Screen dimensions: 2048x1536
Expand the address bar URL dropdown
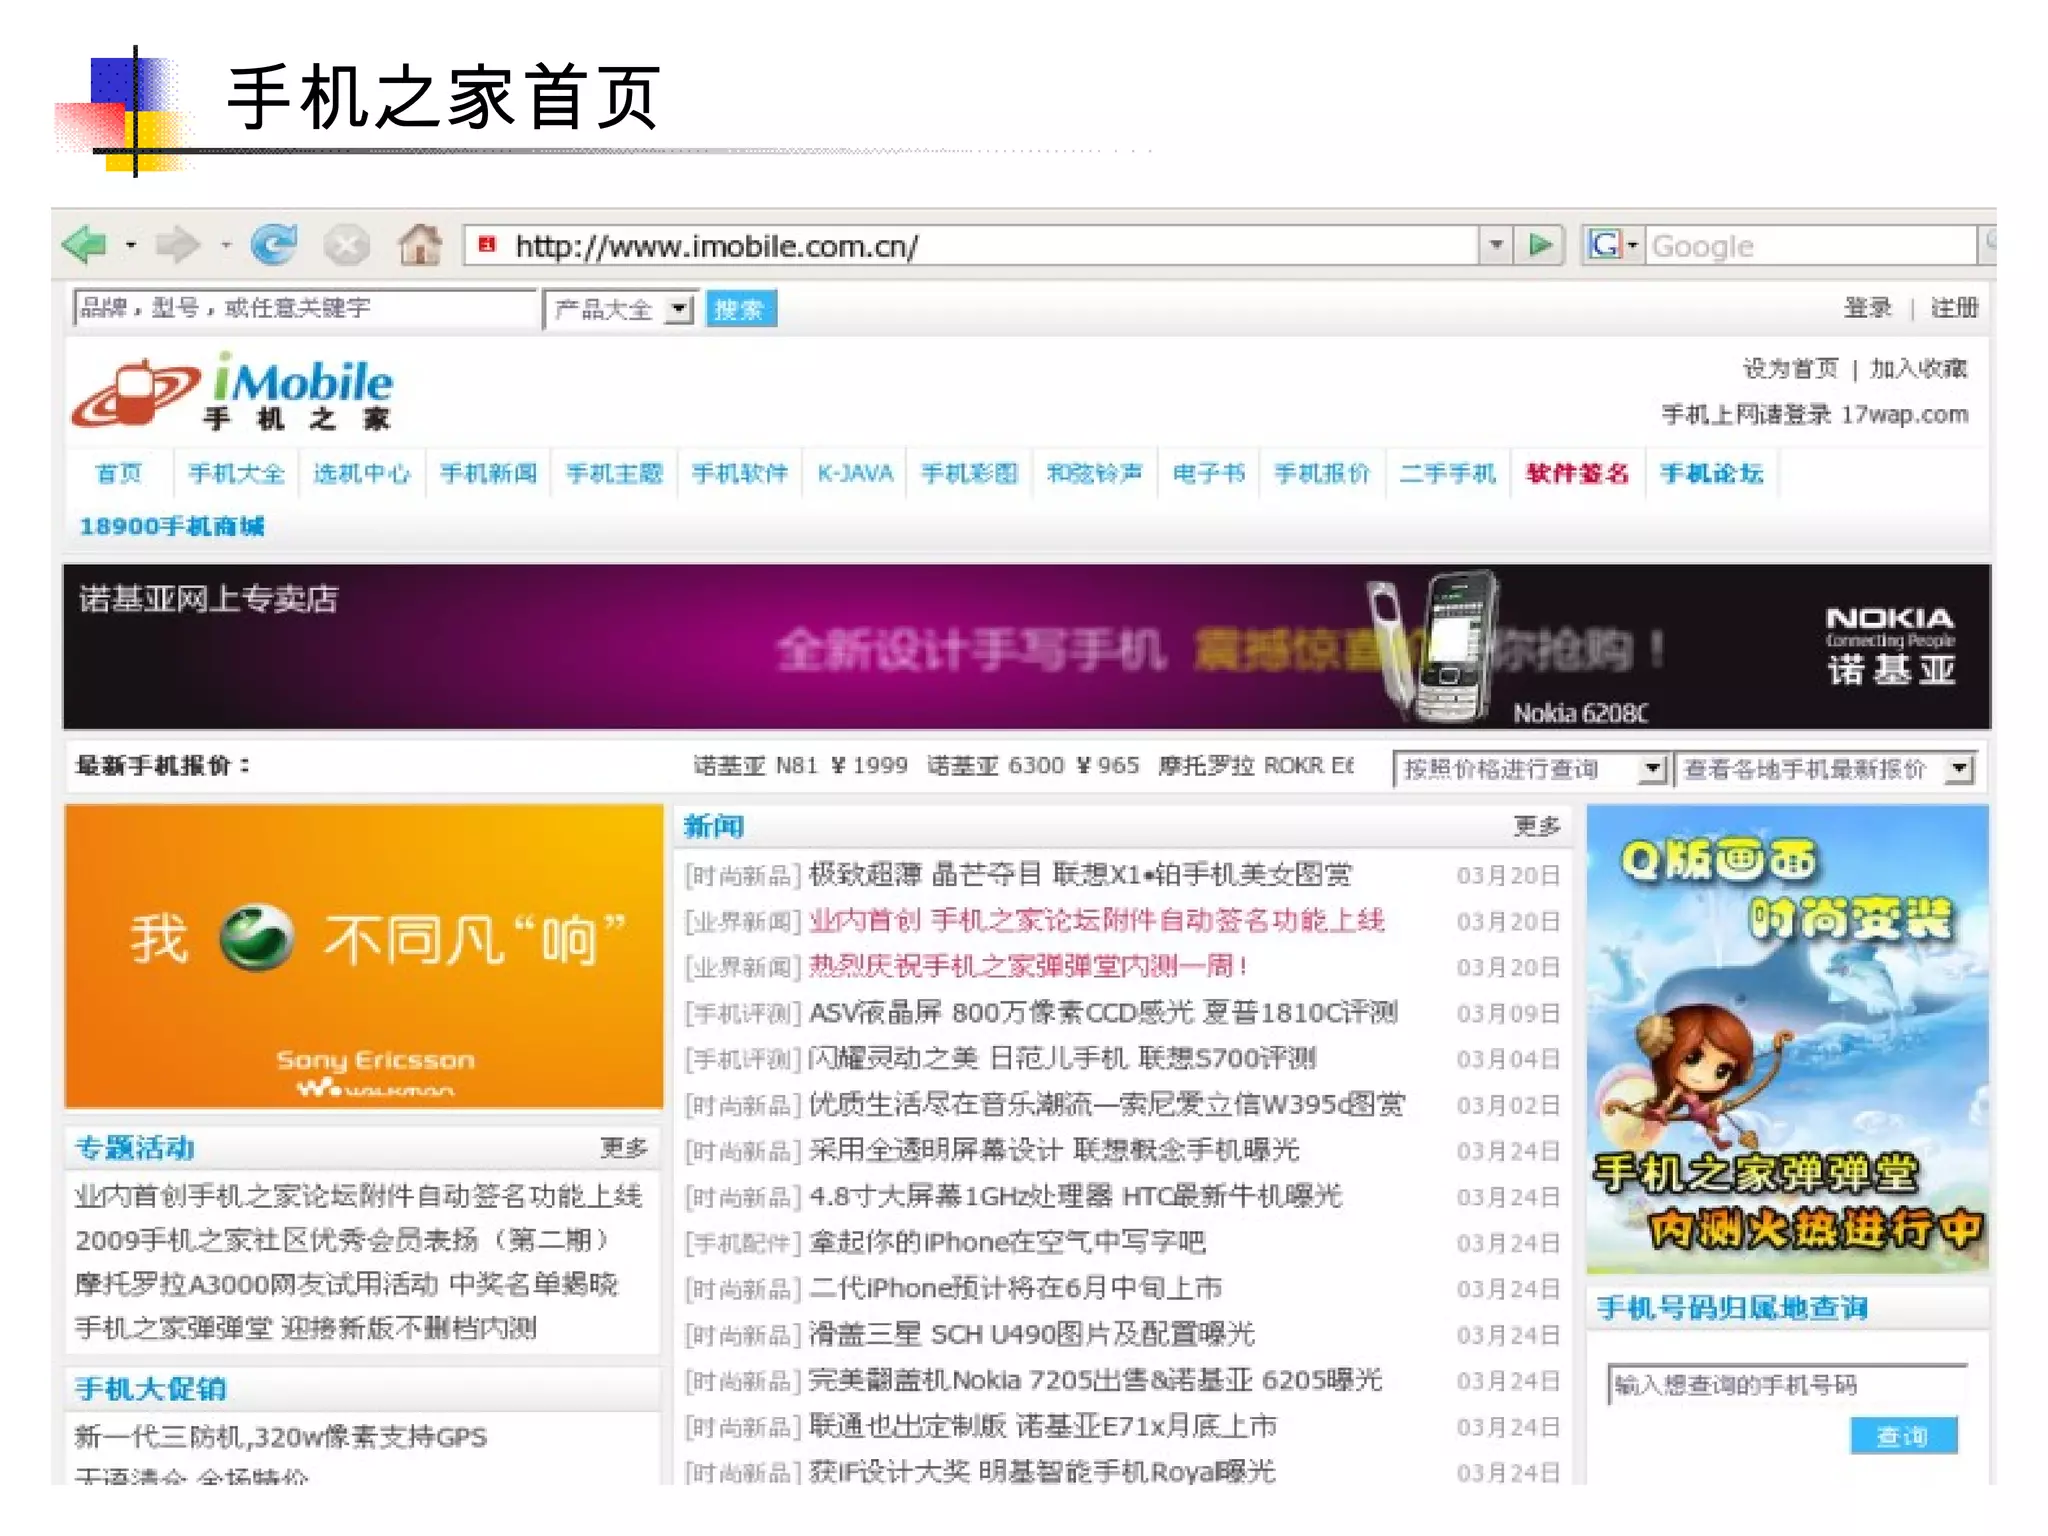pyautogui.click(x=1495, y=245)
